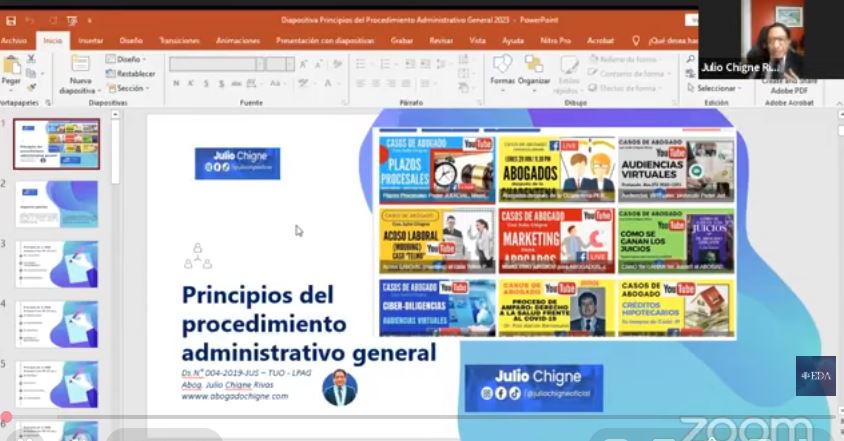This screenshot has height=441, width=844.
Task: Open the font name combo box dropdown
Action: (x=260, y=64)
